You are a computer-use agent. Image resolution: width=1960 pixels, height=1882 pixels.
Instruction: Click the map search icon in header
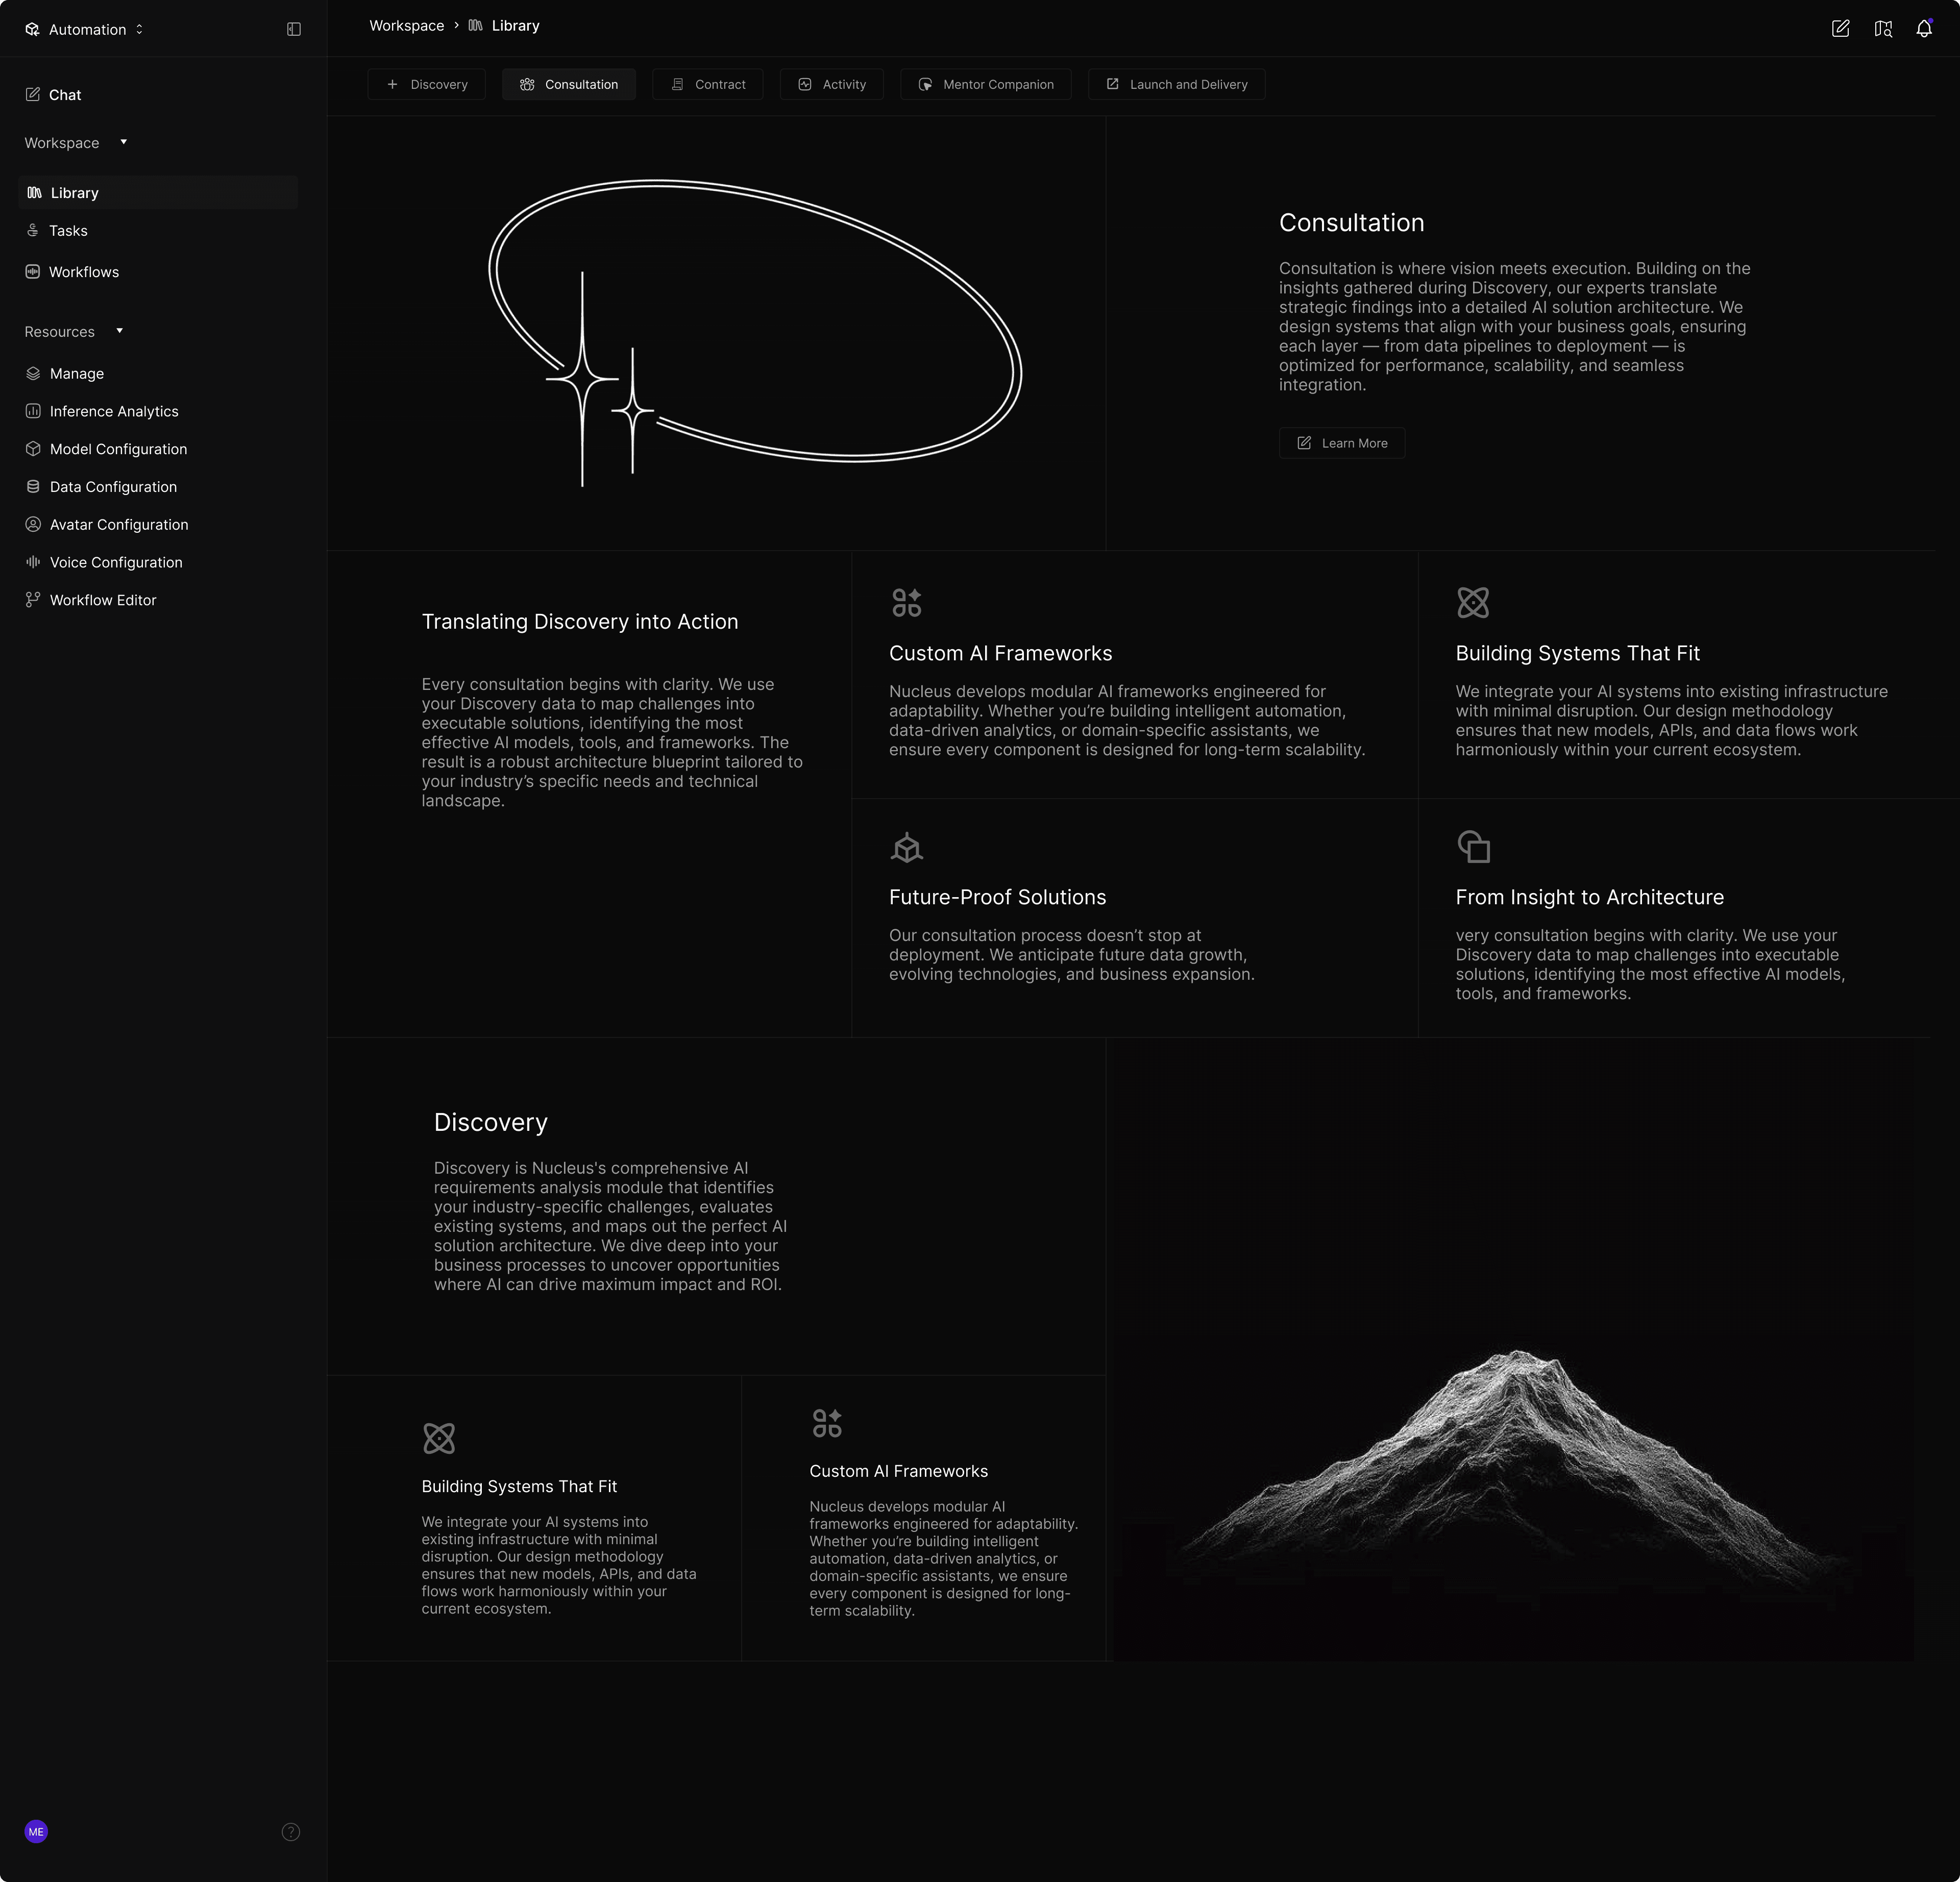pos(1882,29)
